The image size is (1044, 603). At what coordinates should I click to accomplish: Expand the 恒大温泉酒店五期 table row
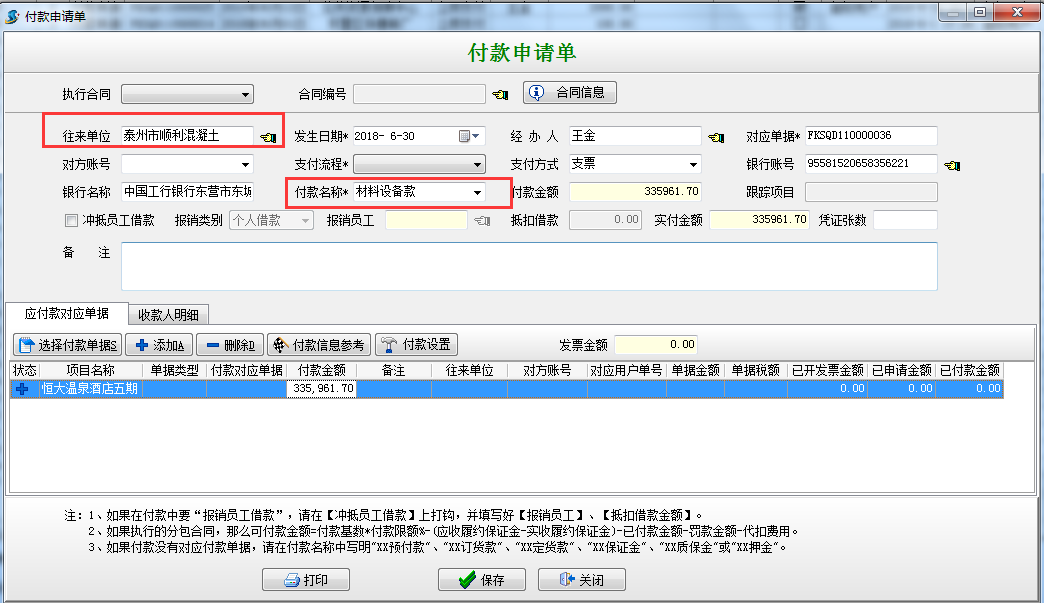tap(23, 390)
